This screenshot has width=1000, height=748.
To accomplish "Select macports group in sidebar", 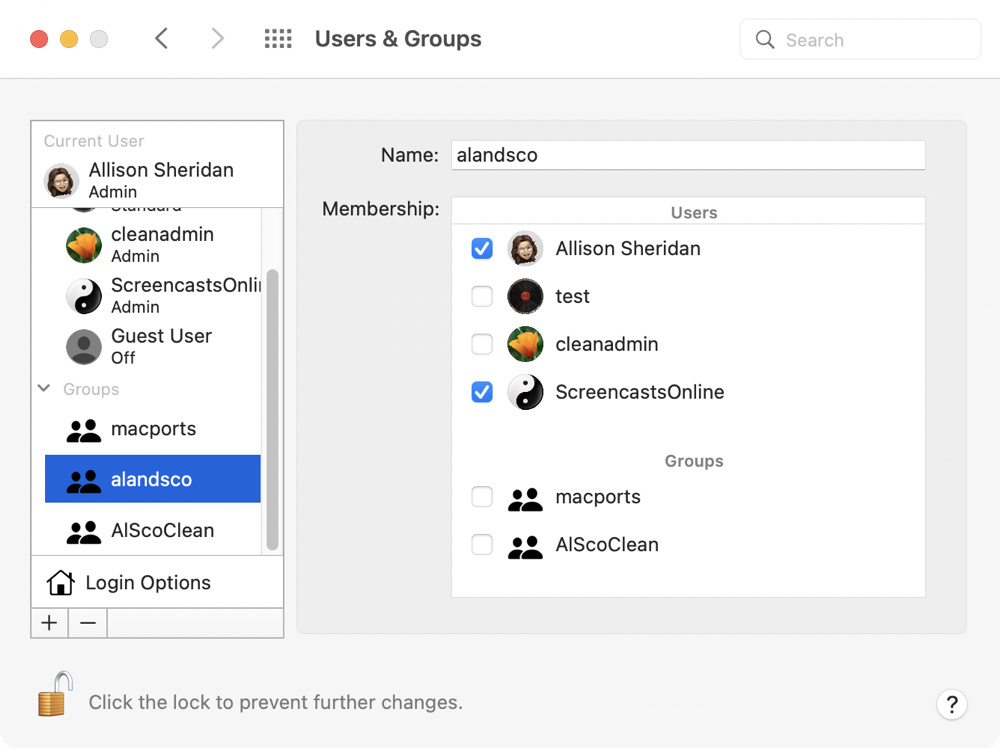I will 152,430.
